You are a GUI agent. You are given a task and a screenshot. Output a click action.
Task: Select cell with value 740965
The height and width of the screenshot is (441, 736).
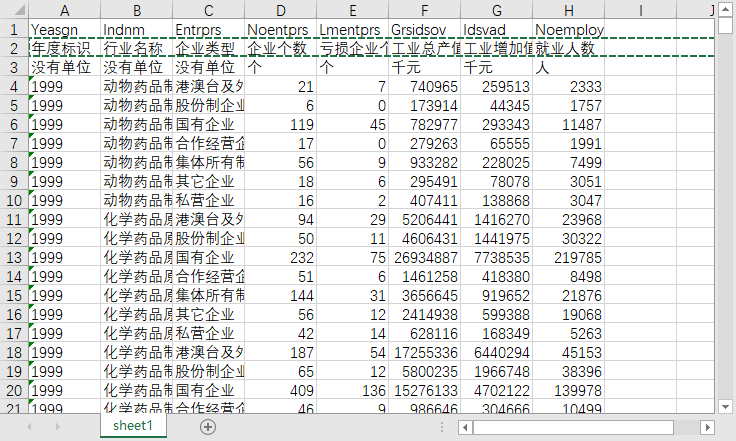point(424,86)
